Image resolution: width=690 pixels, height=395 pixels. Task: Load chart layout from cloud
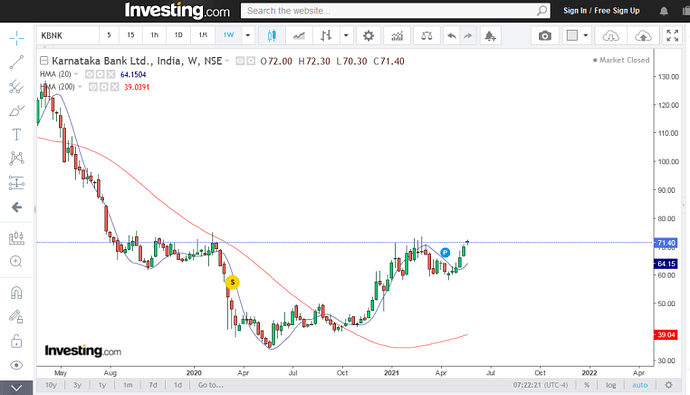tap(610, 36)
